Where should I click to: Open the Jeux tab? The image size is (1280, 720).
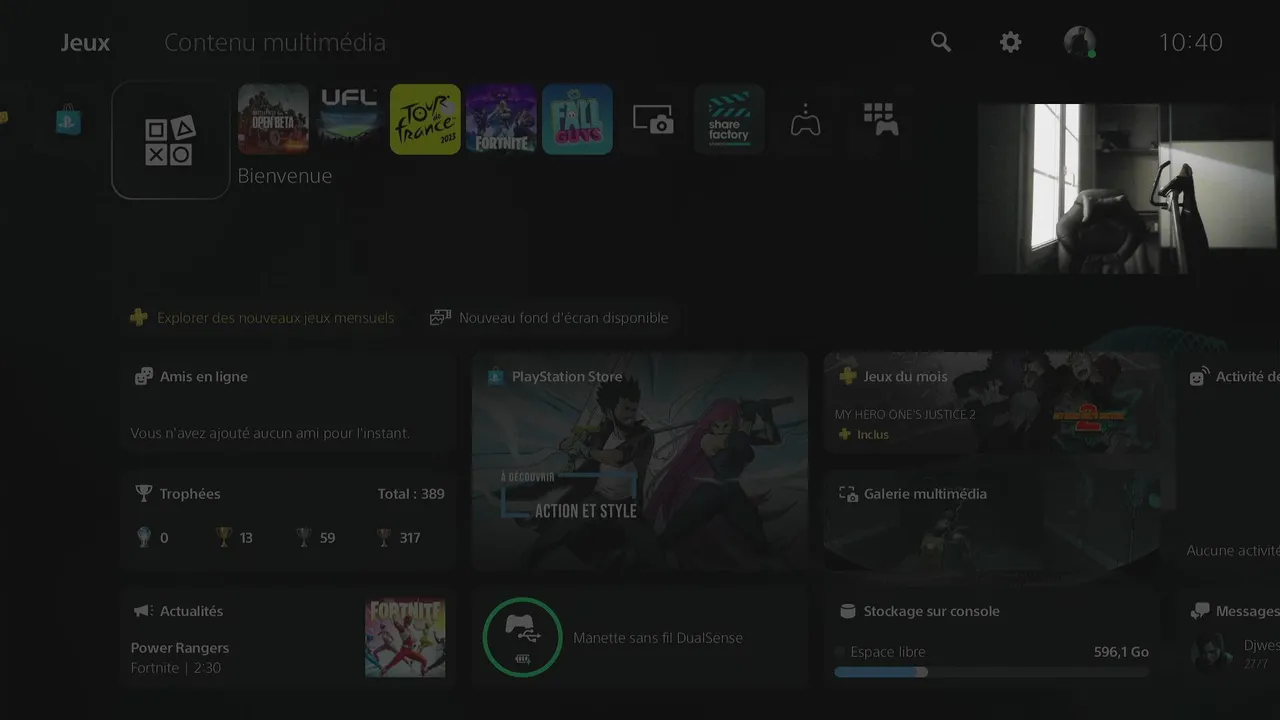tap(85, 43)
